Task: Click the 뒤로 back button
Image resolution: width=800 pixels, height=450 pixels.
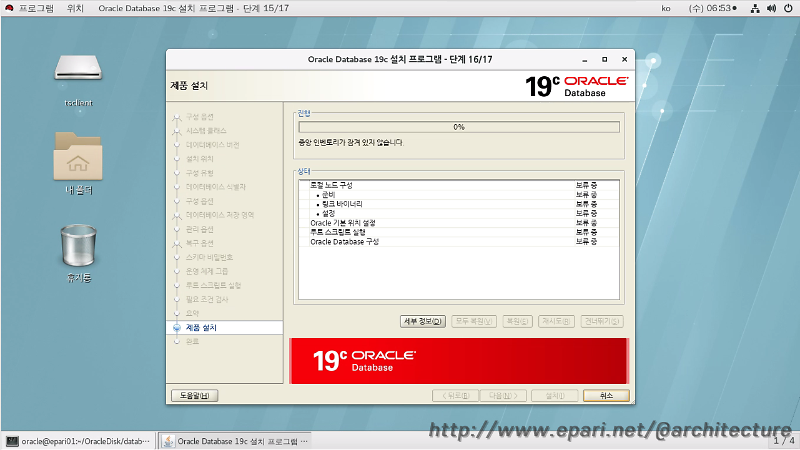Action: point(455,395)
